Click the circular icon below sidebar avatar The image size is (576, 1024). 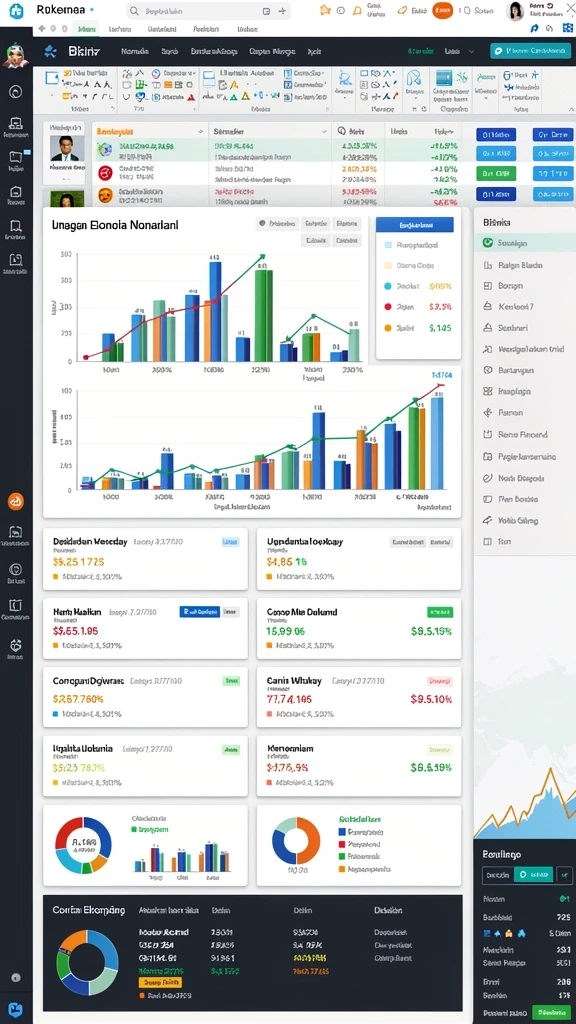[16, 91]
